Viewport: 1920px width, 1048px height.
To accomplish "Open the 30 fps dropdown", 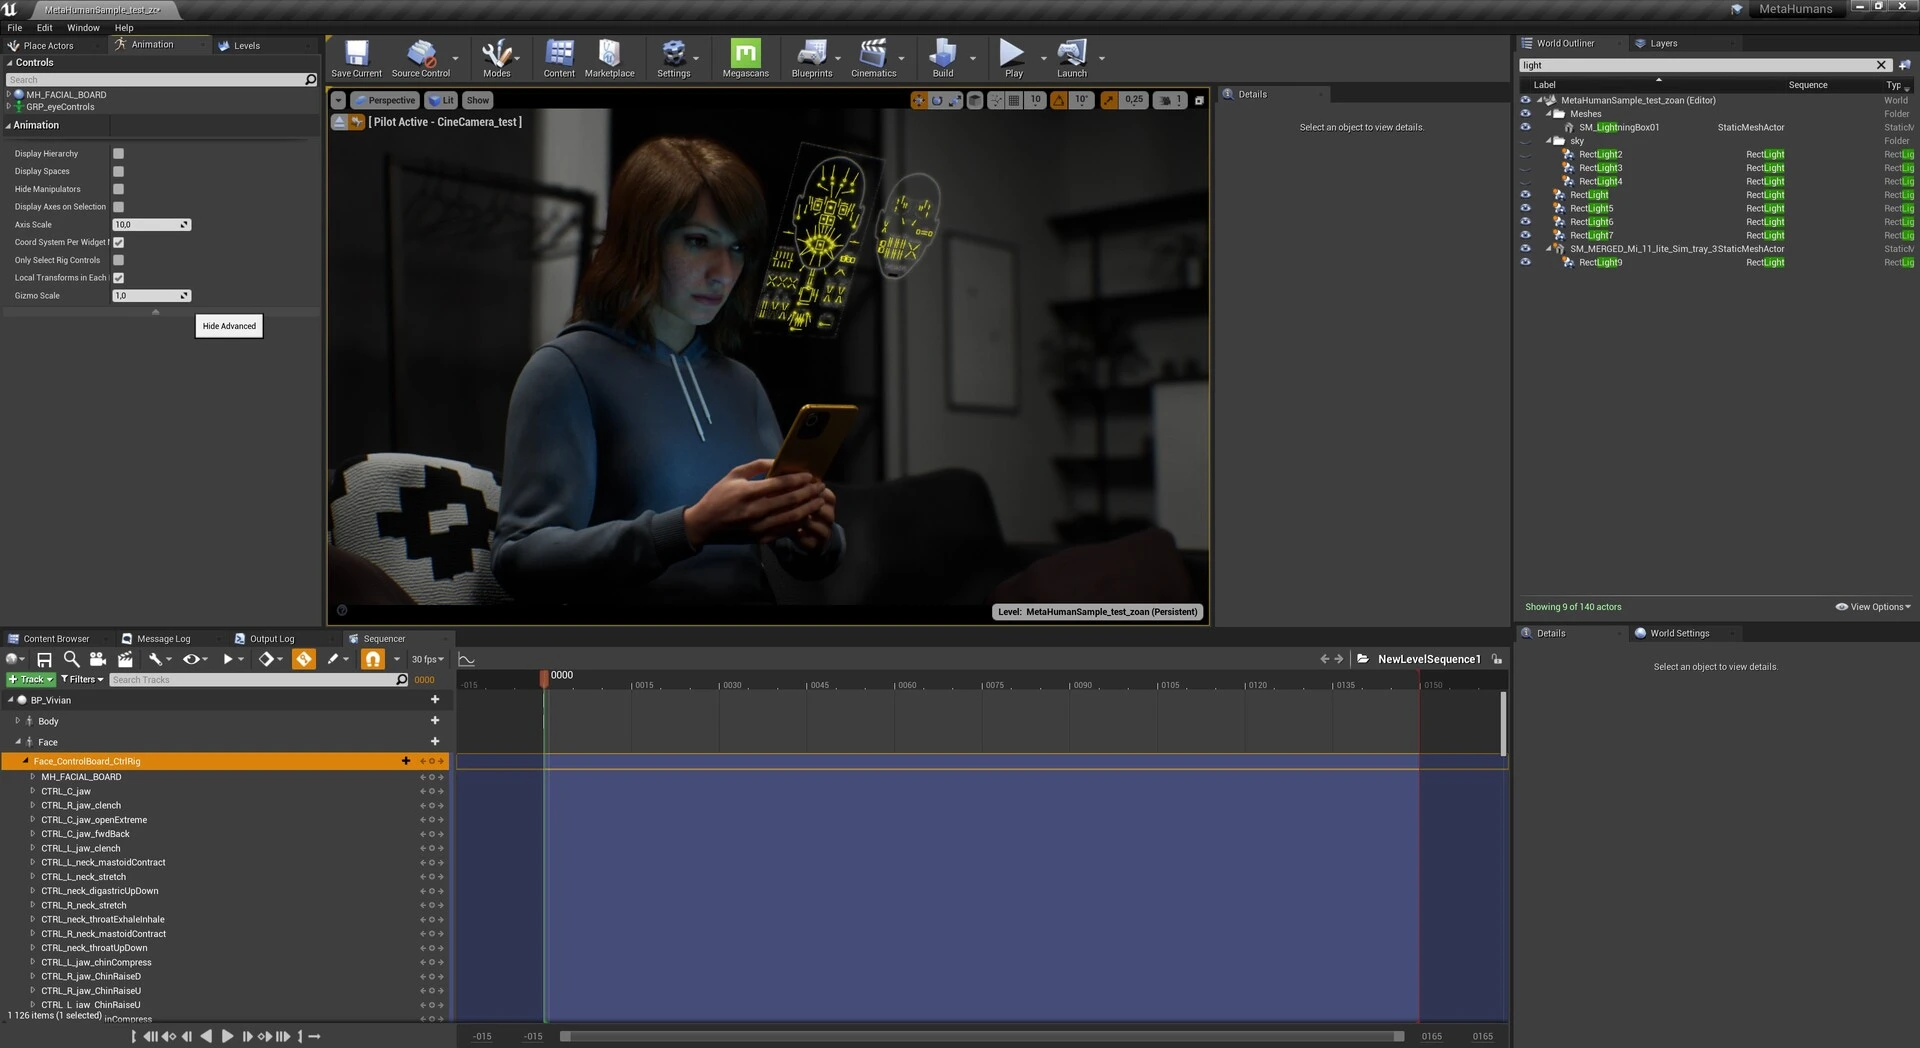I will [x=428, y=659].
